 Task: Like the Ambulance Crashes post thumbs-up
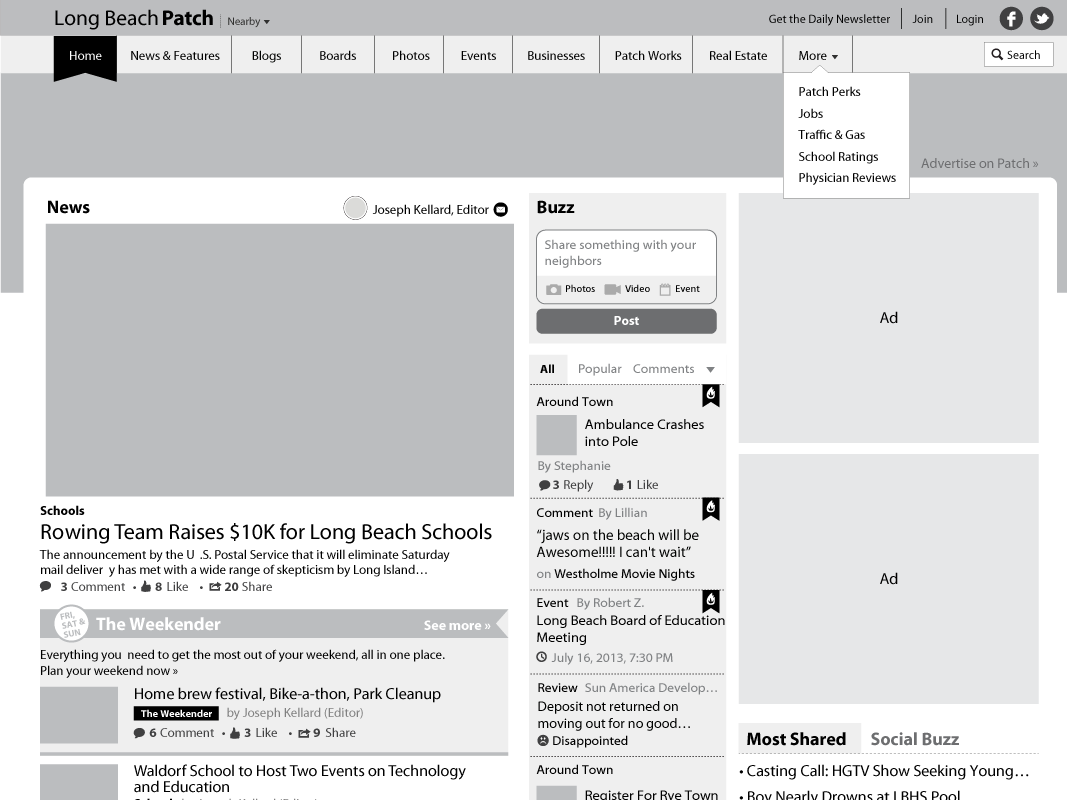click(618, 485)
